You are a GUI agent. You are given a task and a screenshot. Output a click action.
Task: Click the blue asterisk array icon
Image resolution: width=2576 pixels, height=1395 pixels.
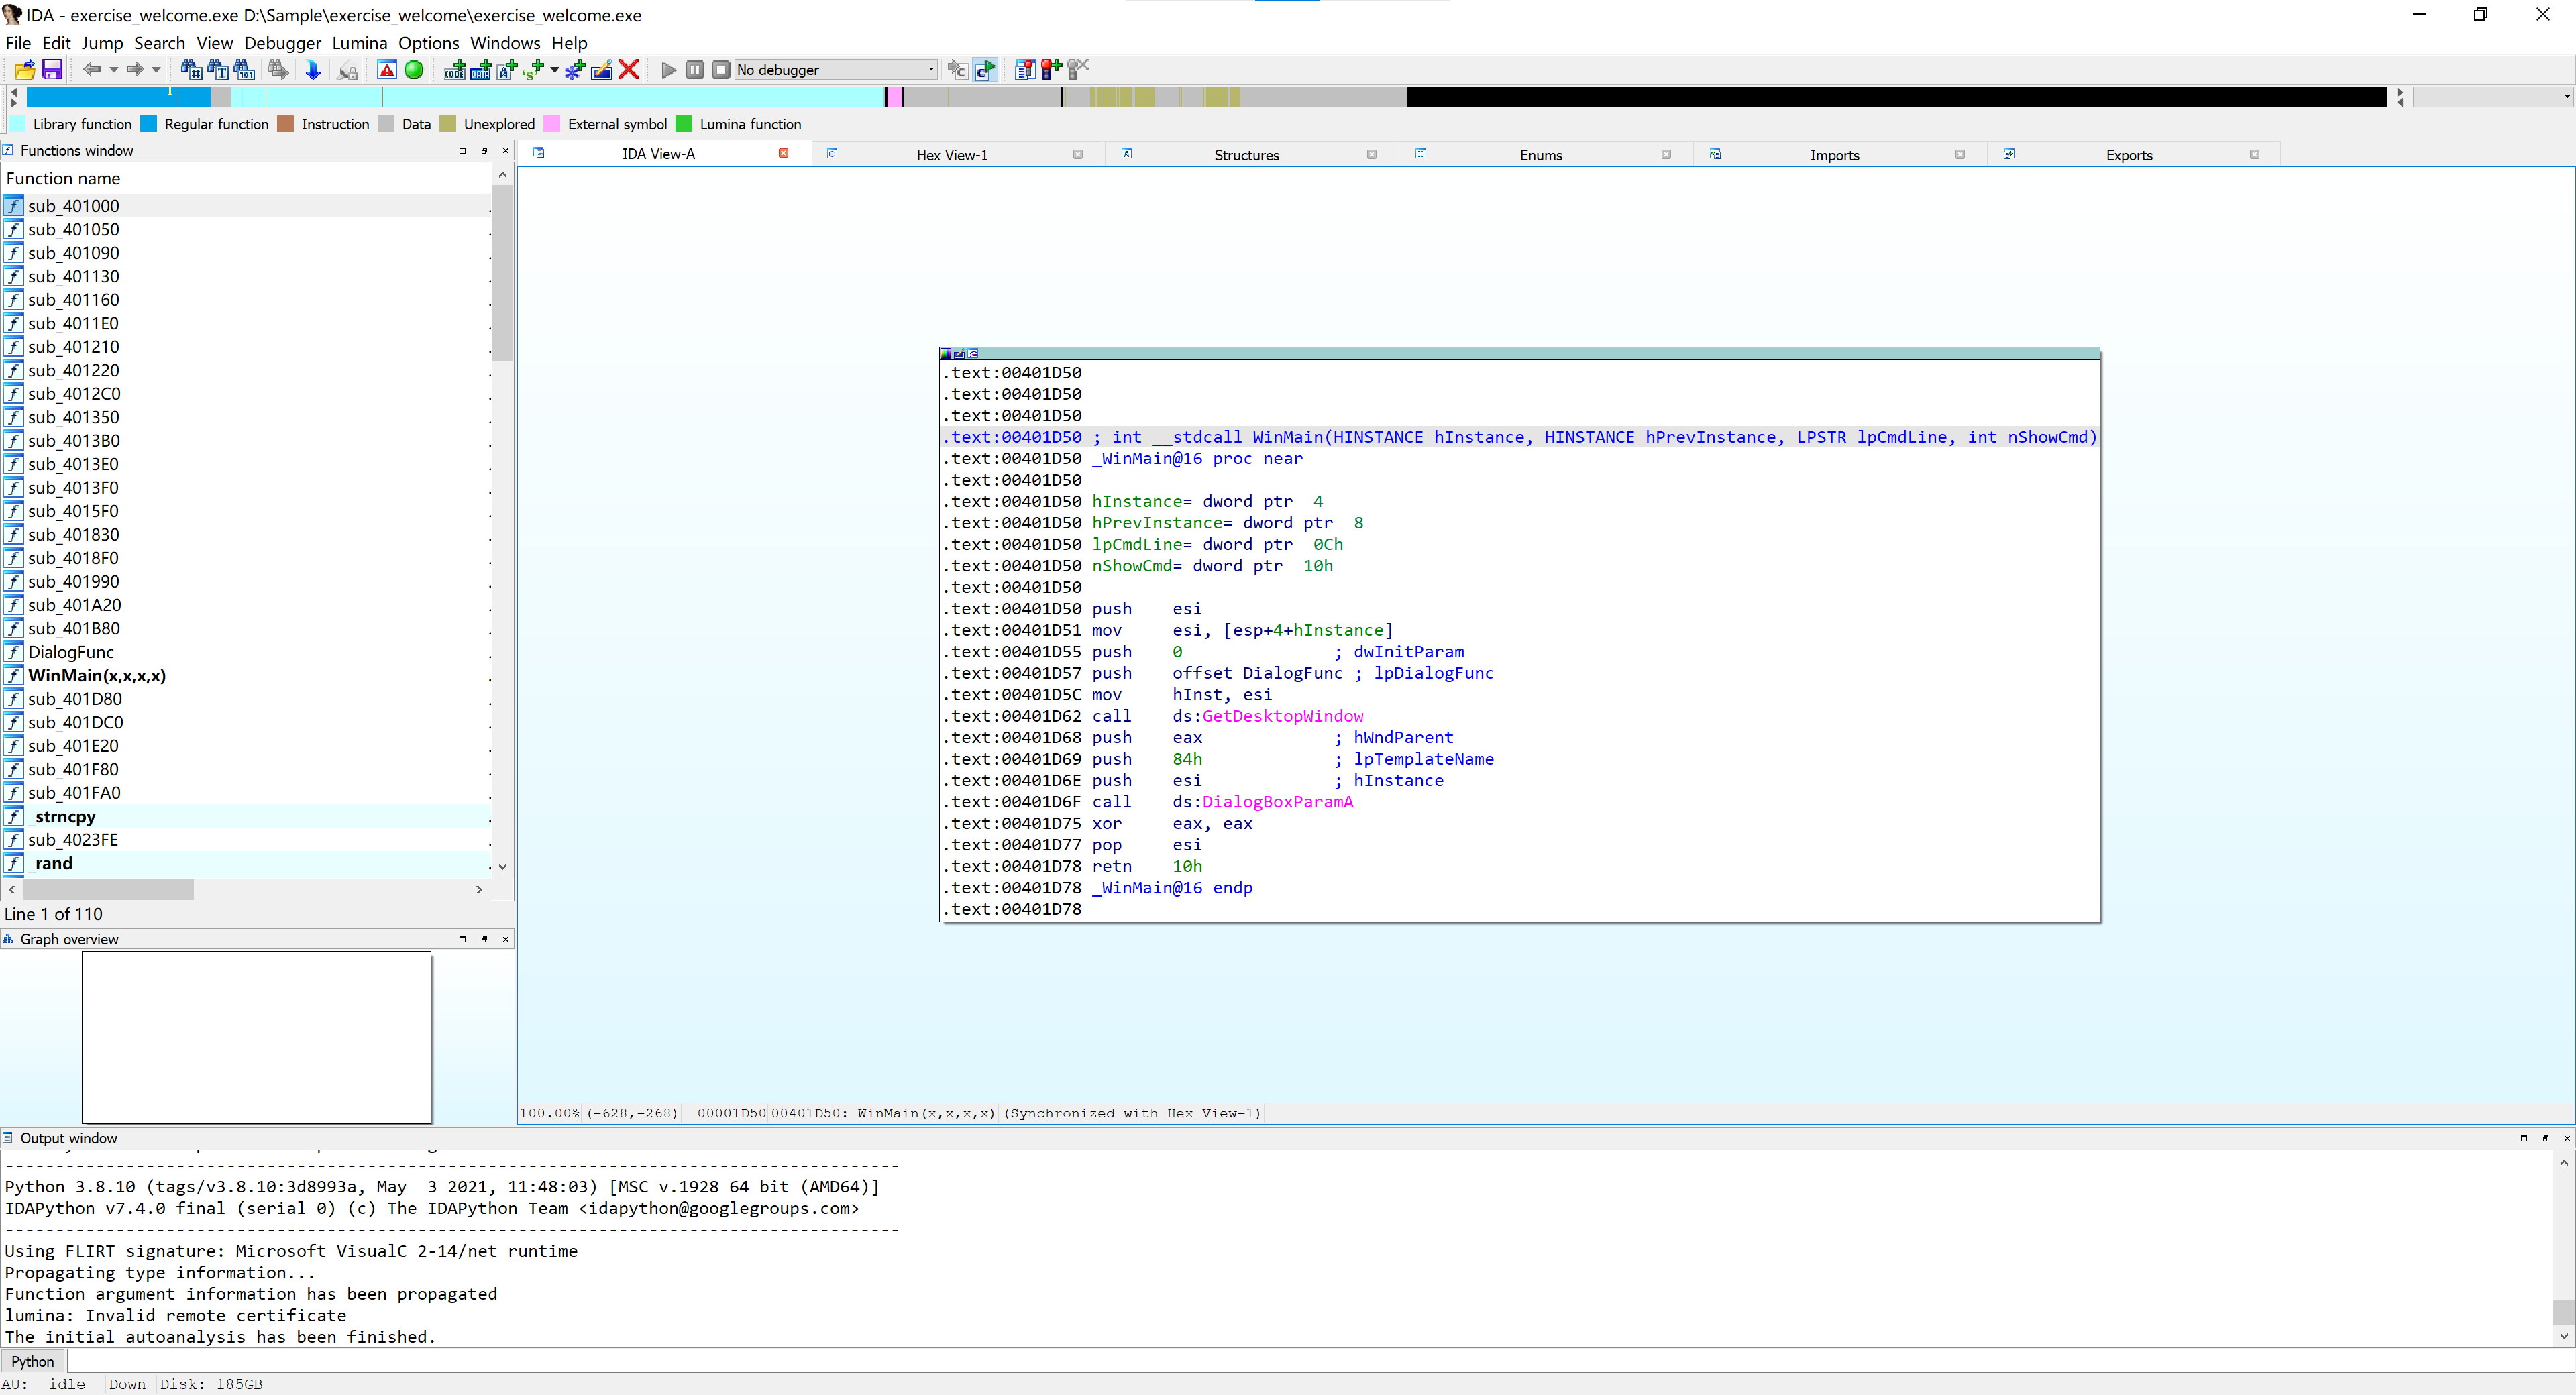click(x=575, y=69)
